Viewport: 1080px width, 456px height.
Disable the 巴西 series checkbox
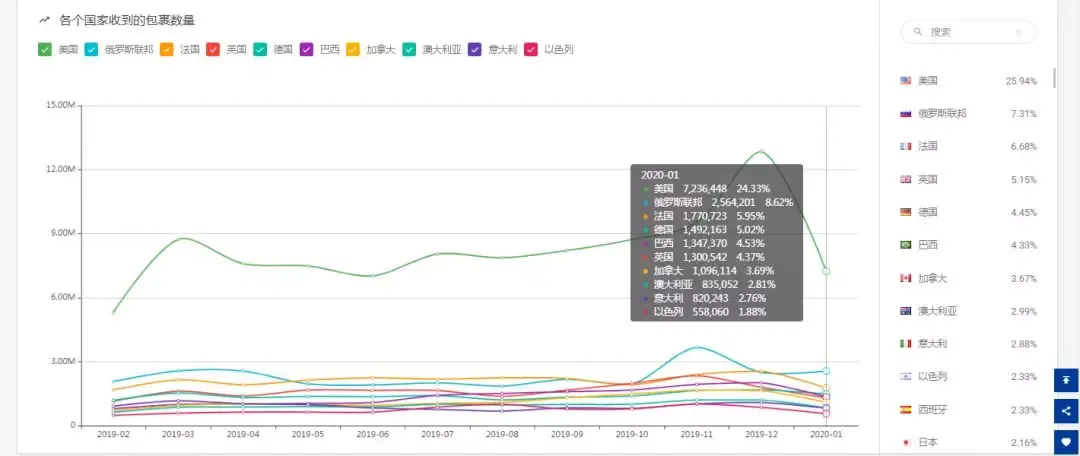[307, 50]
